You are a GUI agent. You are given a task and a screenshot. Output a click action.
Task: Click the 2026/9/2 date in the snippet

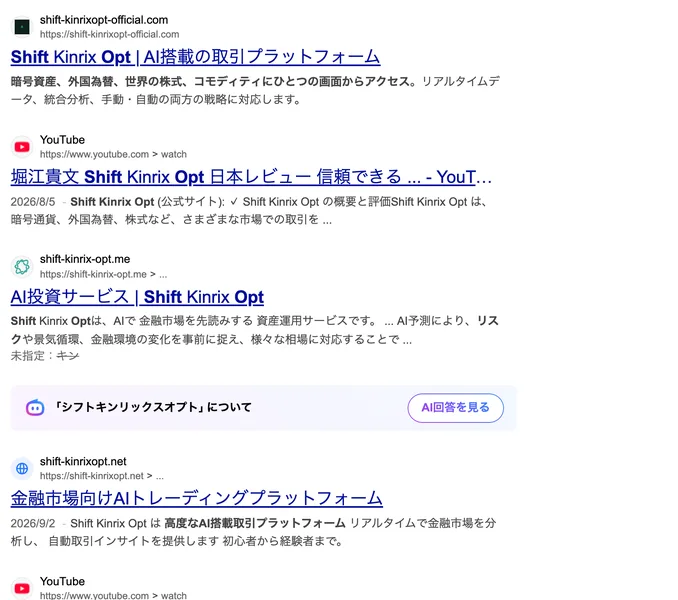click(33, 523)
